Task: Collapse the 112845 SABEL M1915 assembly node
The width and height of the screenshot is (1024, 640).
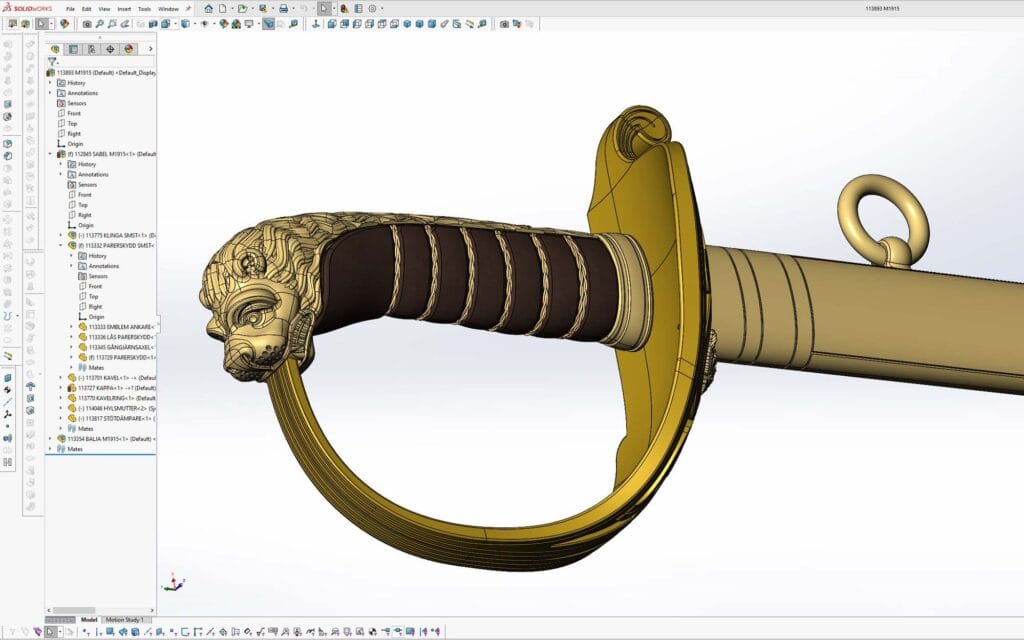Action: 50,154
